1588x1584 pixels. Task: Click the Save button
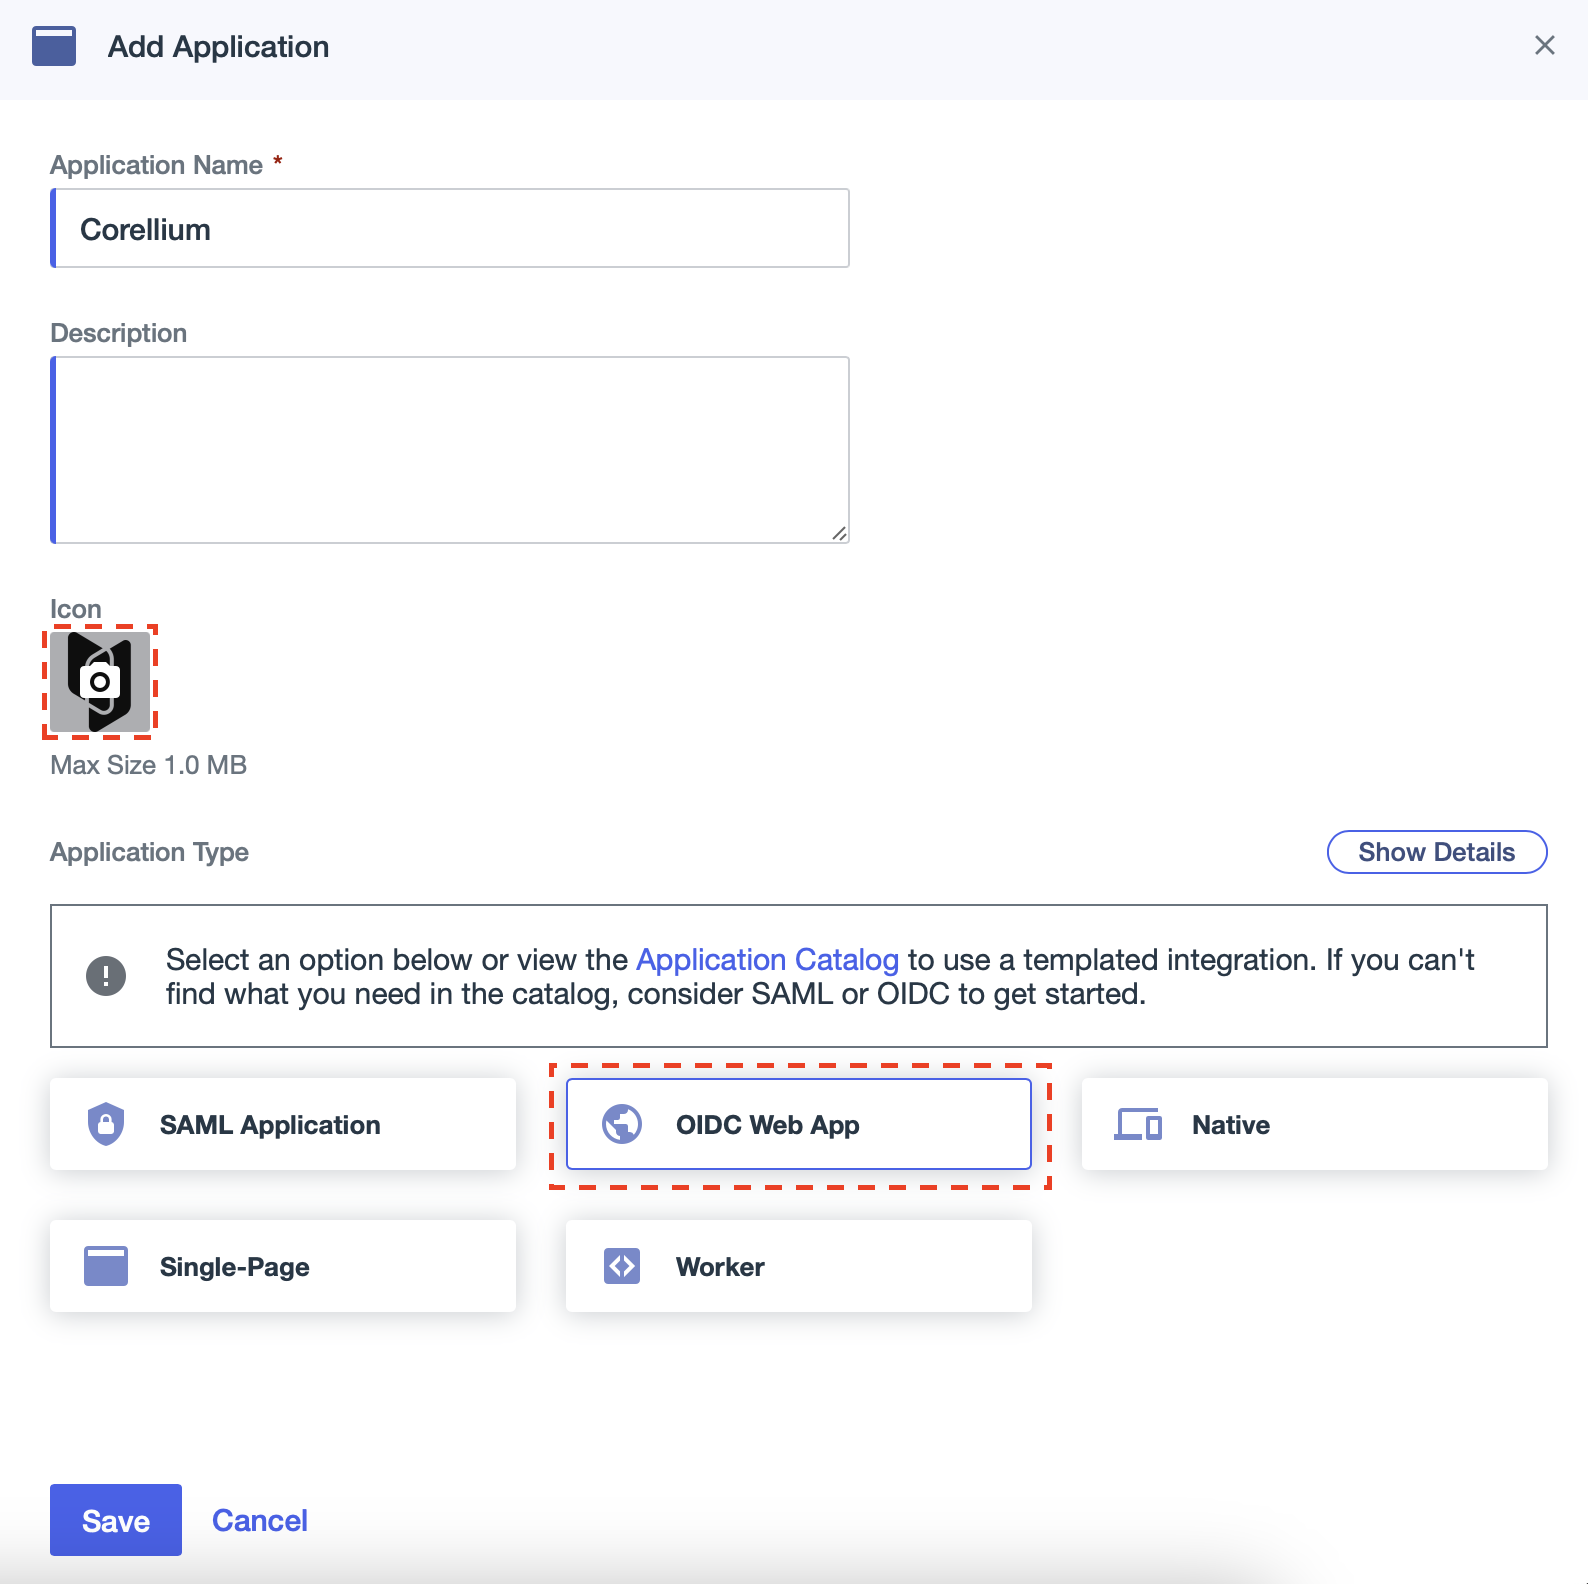coord(116,1520)
